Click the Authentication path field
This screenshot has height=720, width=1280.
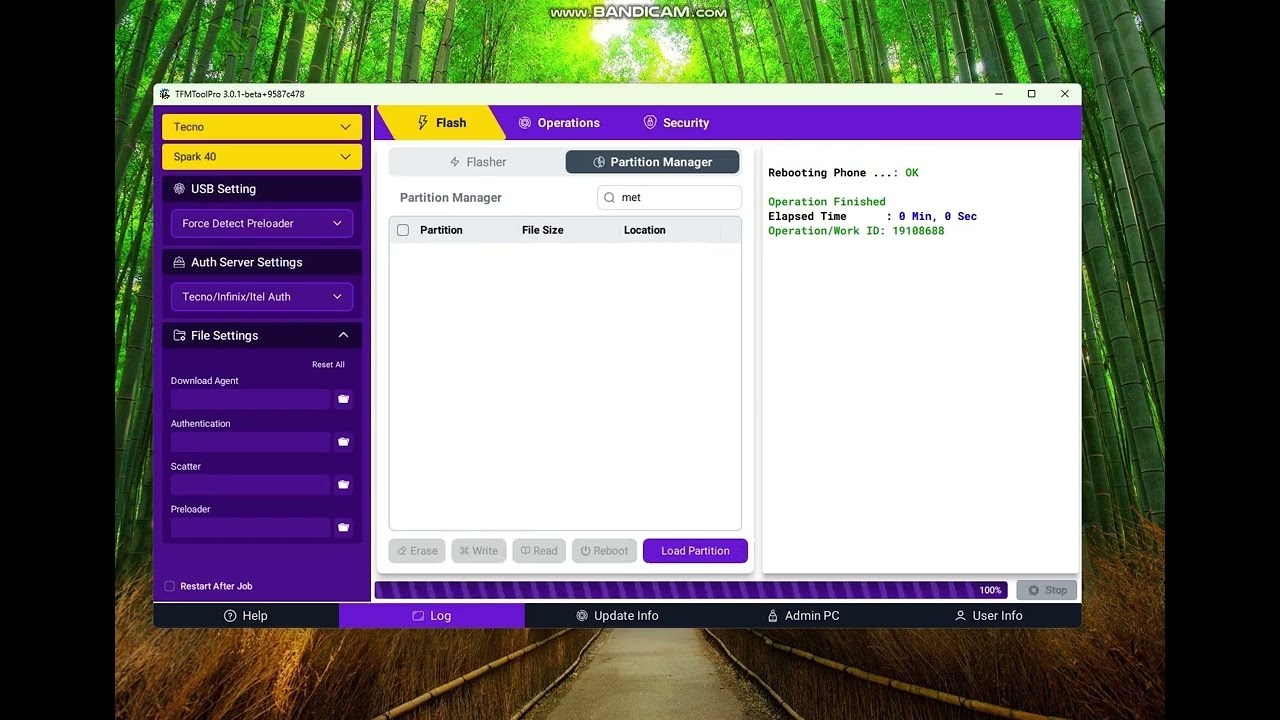coord(250,442)
